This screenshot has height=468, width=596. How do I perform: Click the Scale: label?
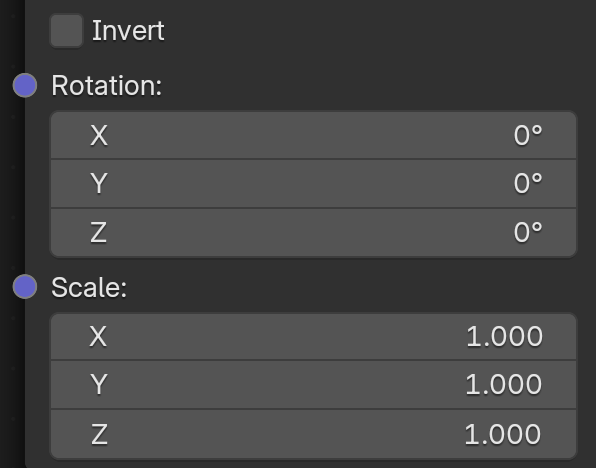click(89, 287)
